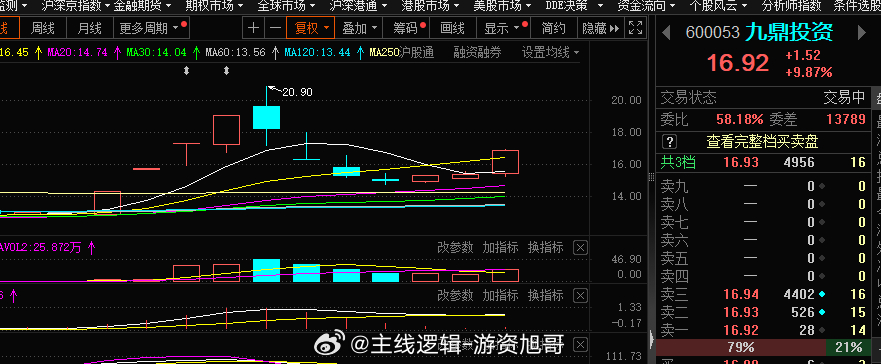Viewport: 881px width, 364px height.
Task: Click 改参数 in volume panel
Action: (x=455, y=248)
